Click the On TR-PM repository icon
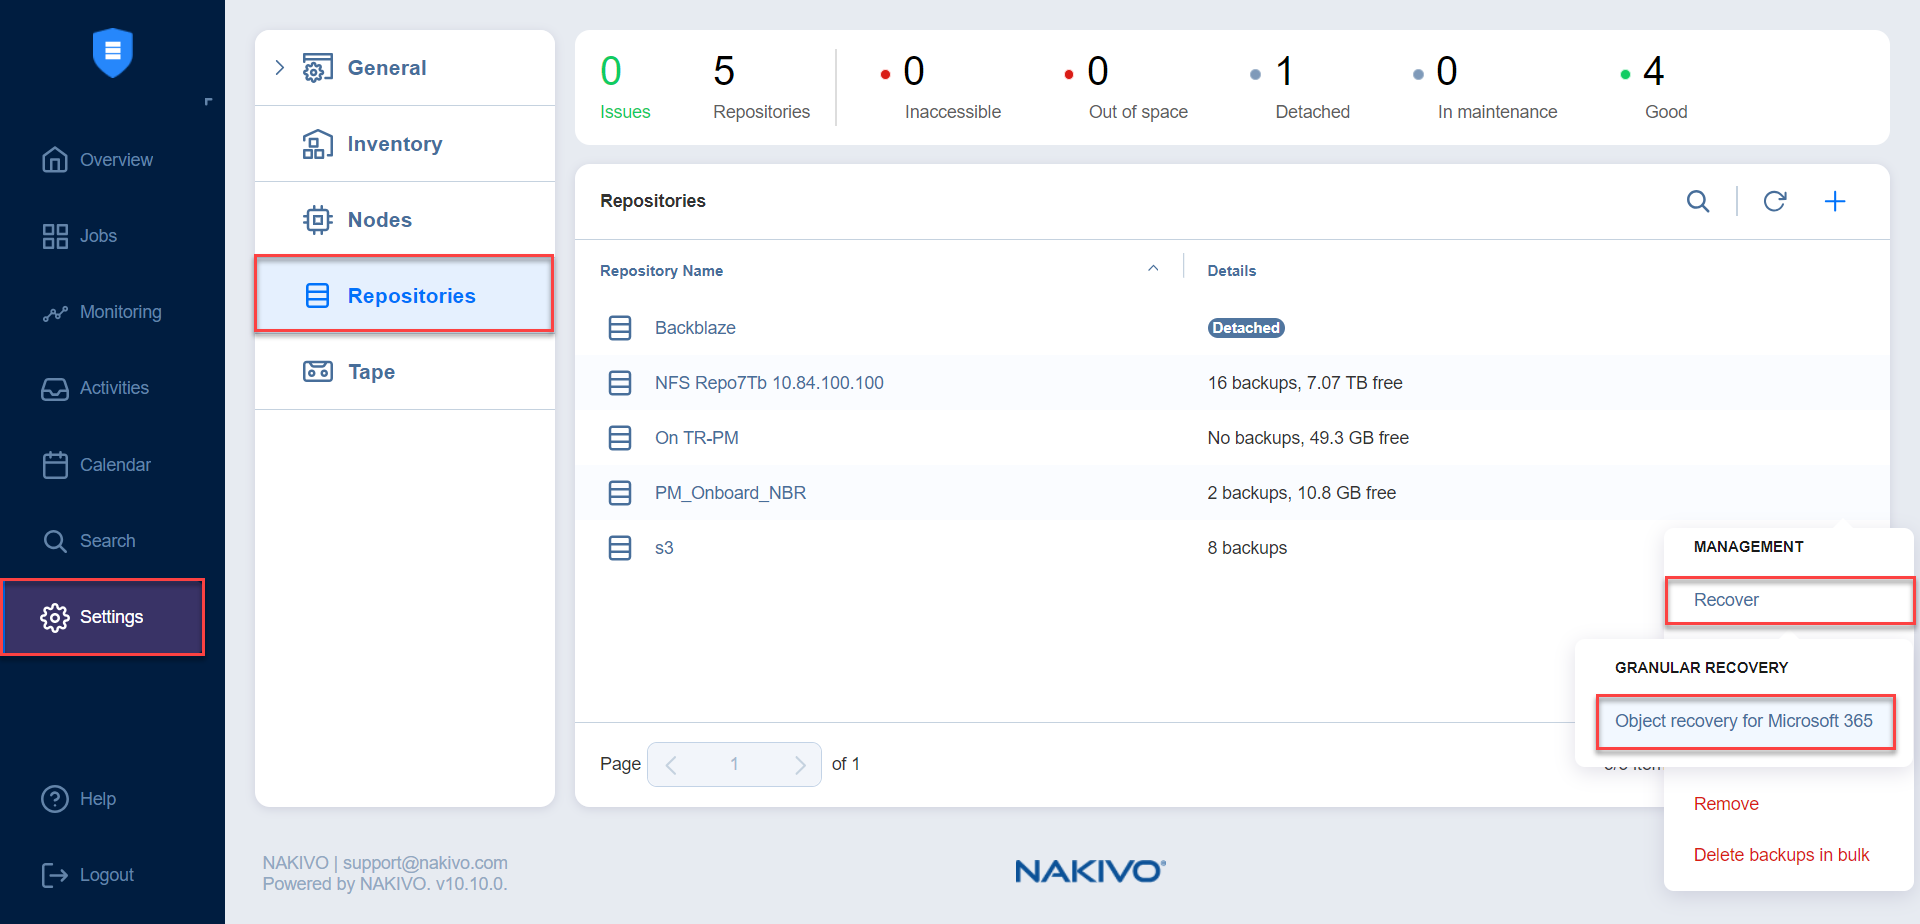This screenshot has width=1920, height=924. point(620,438)
